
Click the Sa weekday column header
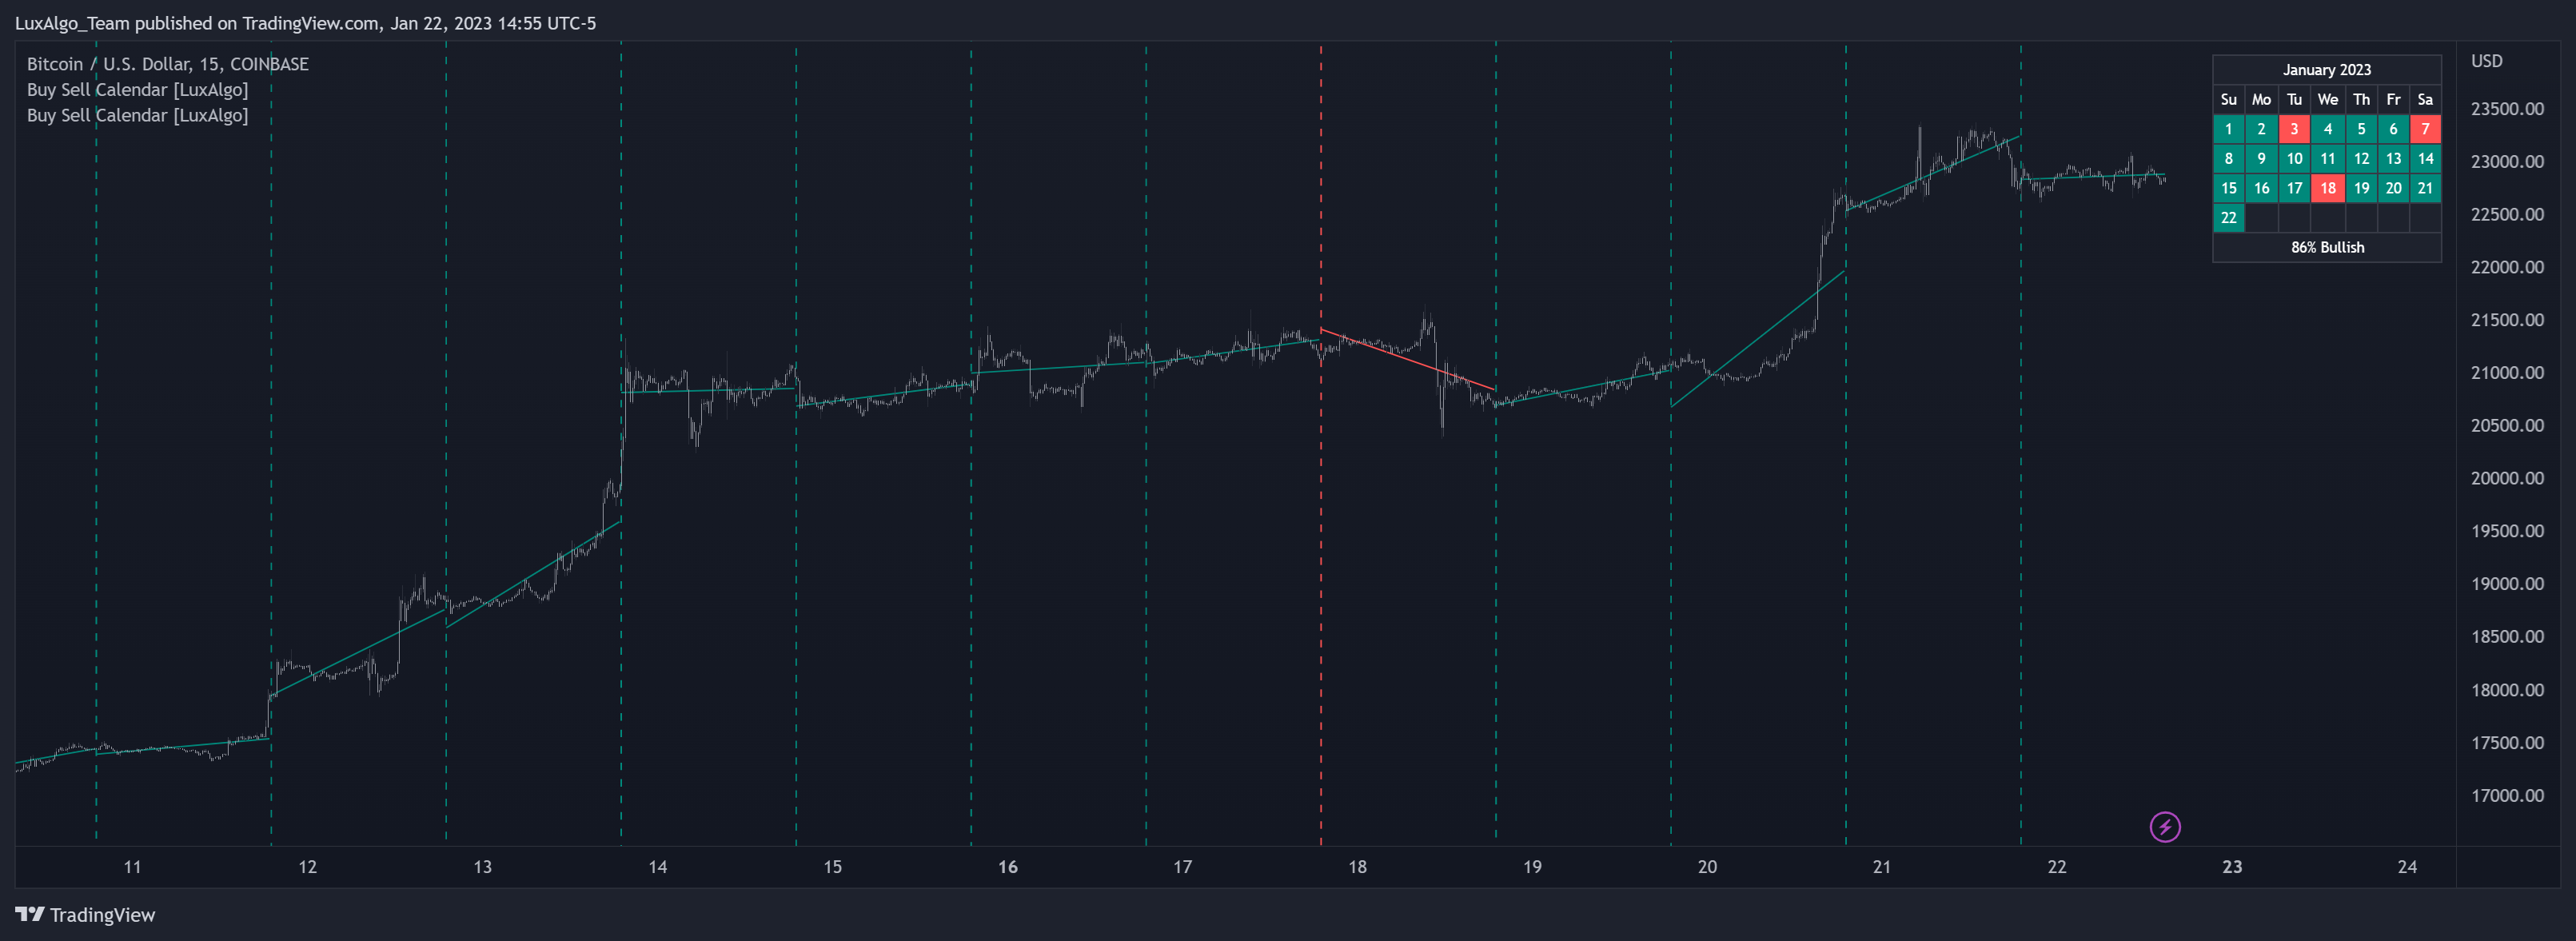[2425, 99]
